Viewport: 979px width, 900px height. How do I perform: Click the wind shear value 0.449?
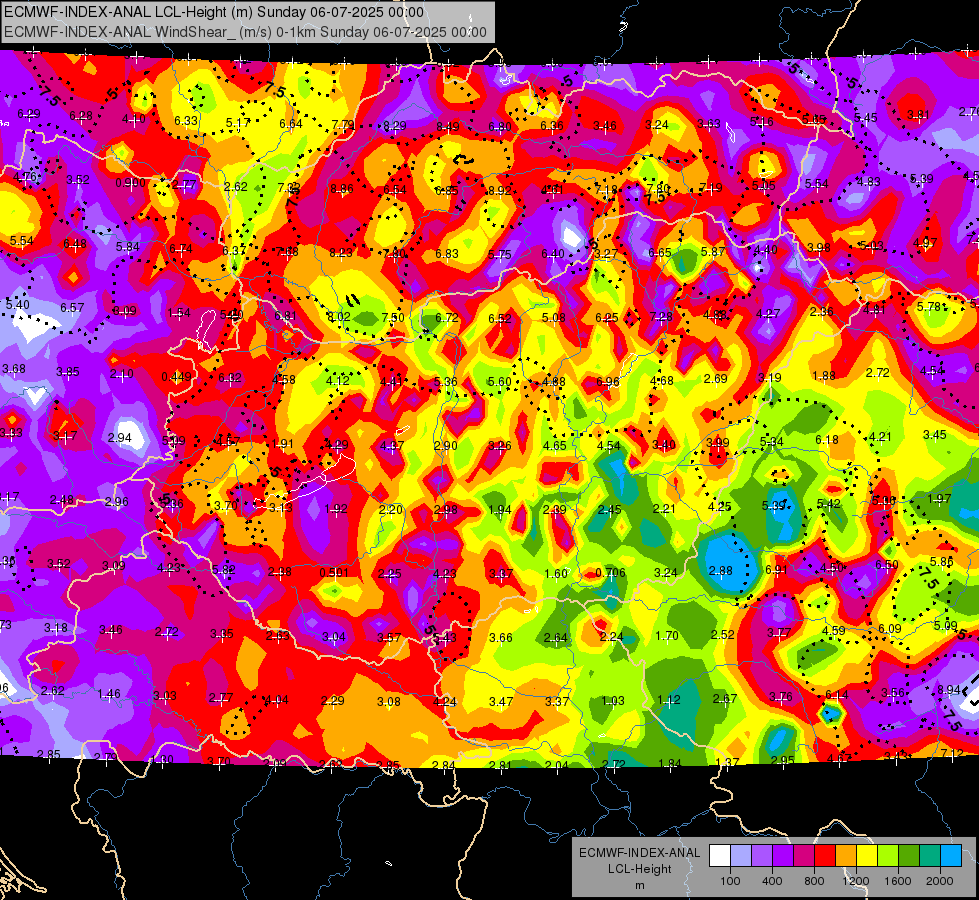click(177, 377)
